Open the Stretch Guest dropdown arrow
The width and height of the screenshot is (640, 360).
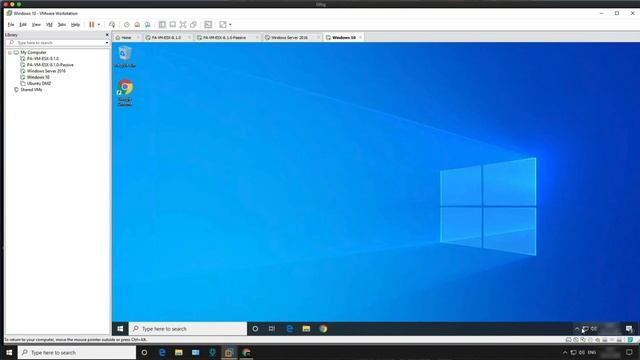[x=230, y=24]
